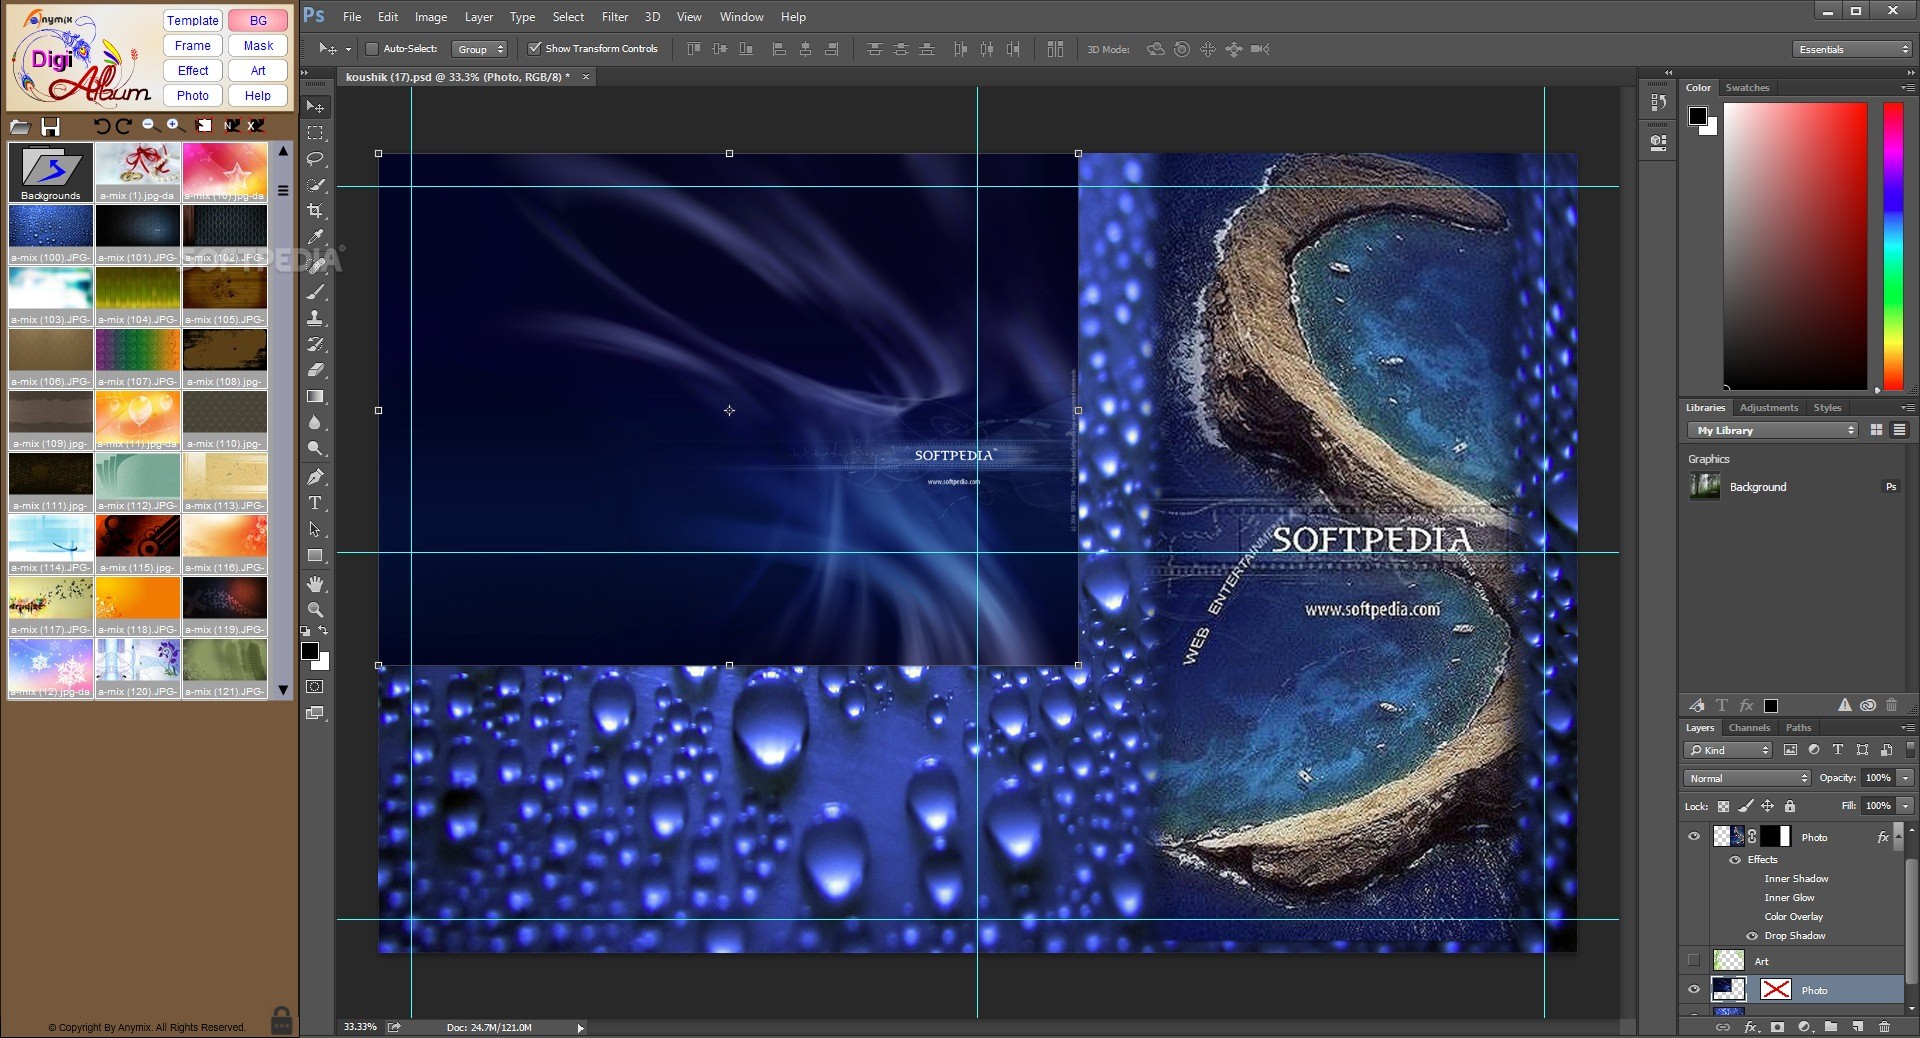Select the Dodge tool

pos(315,449)
